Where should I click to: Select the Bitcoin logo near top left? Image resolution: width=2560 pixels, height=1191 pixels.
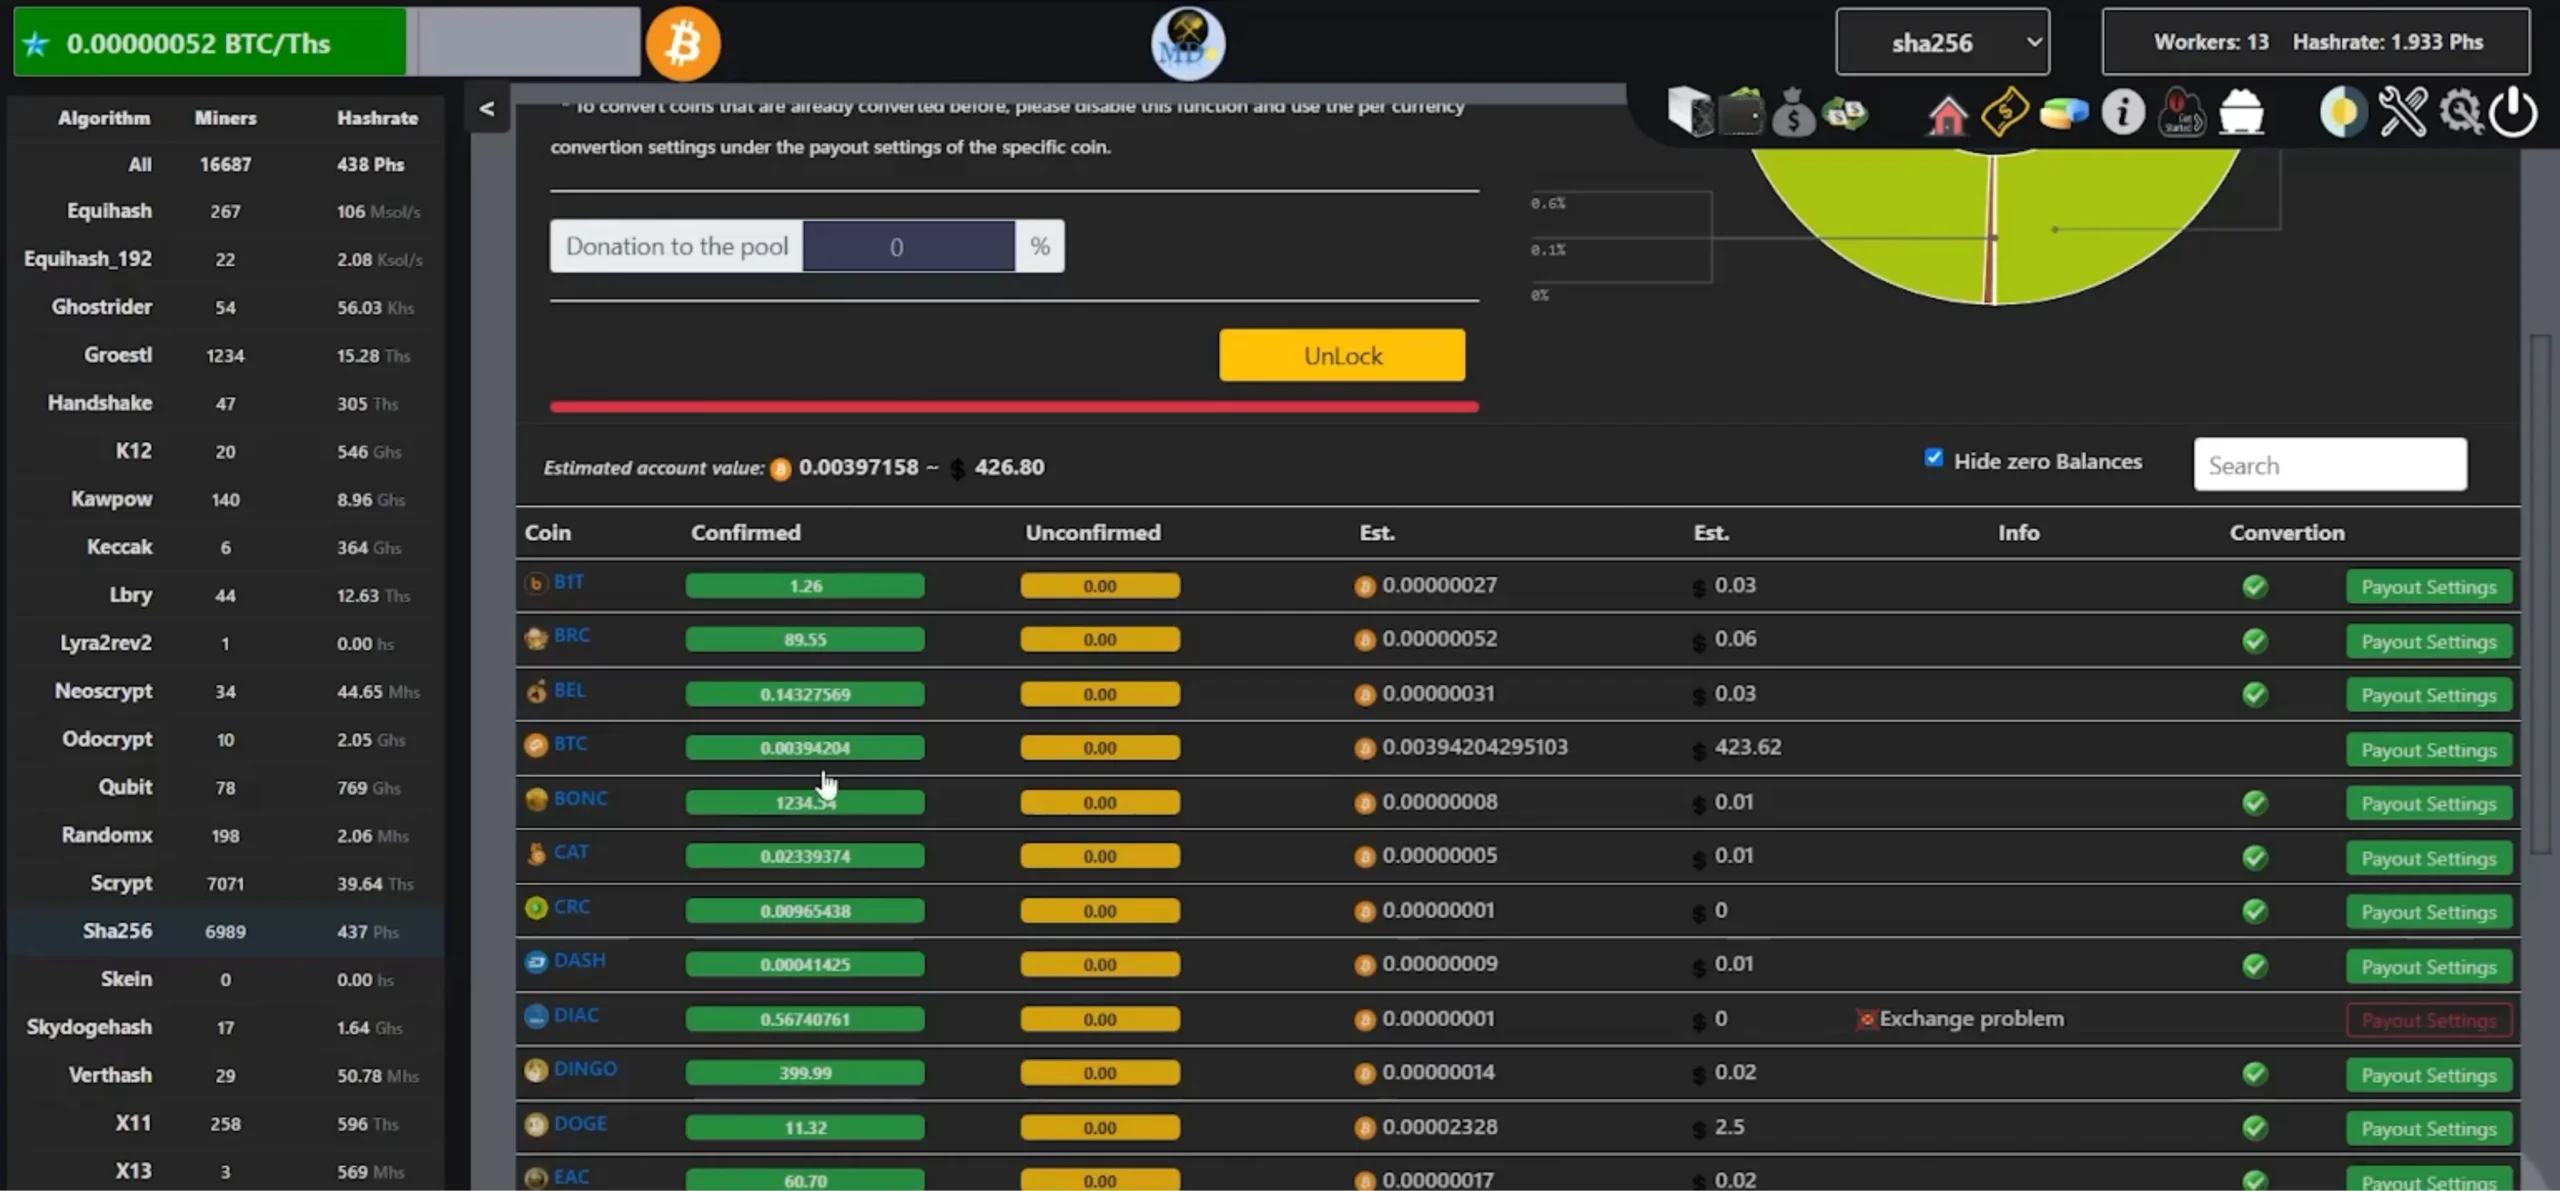coord(684,42)
